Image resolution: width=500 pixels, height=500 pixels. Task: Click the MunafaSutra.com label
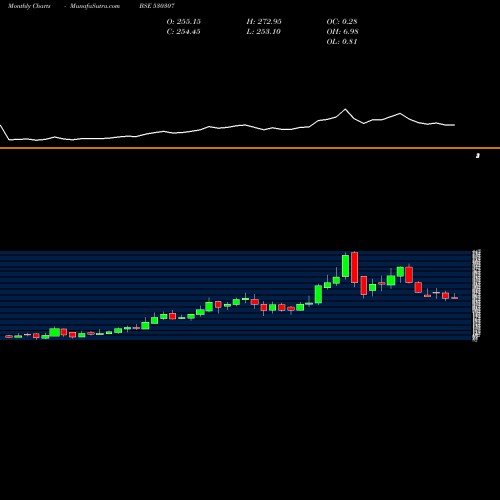[x=95, y=6]
